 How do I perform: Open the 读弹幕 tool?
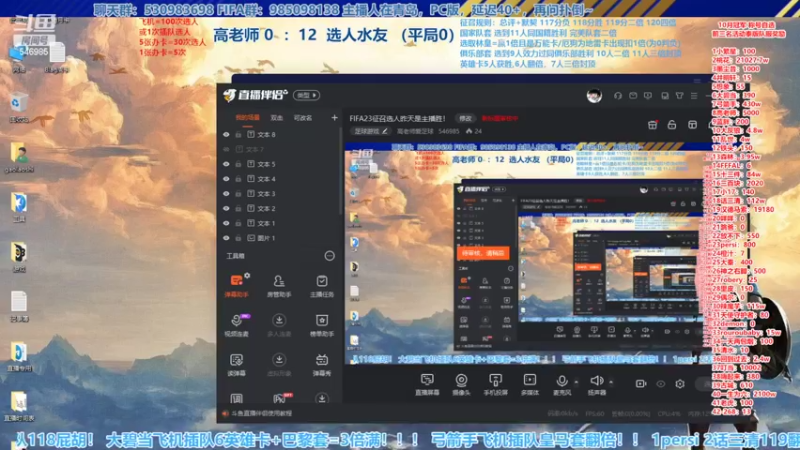pos(236,364)
